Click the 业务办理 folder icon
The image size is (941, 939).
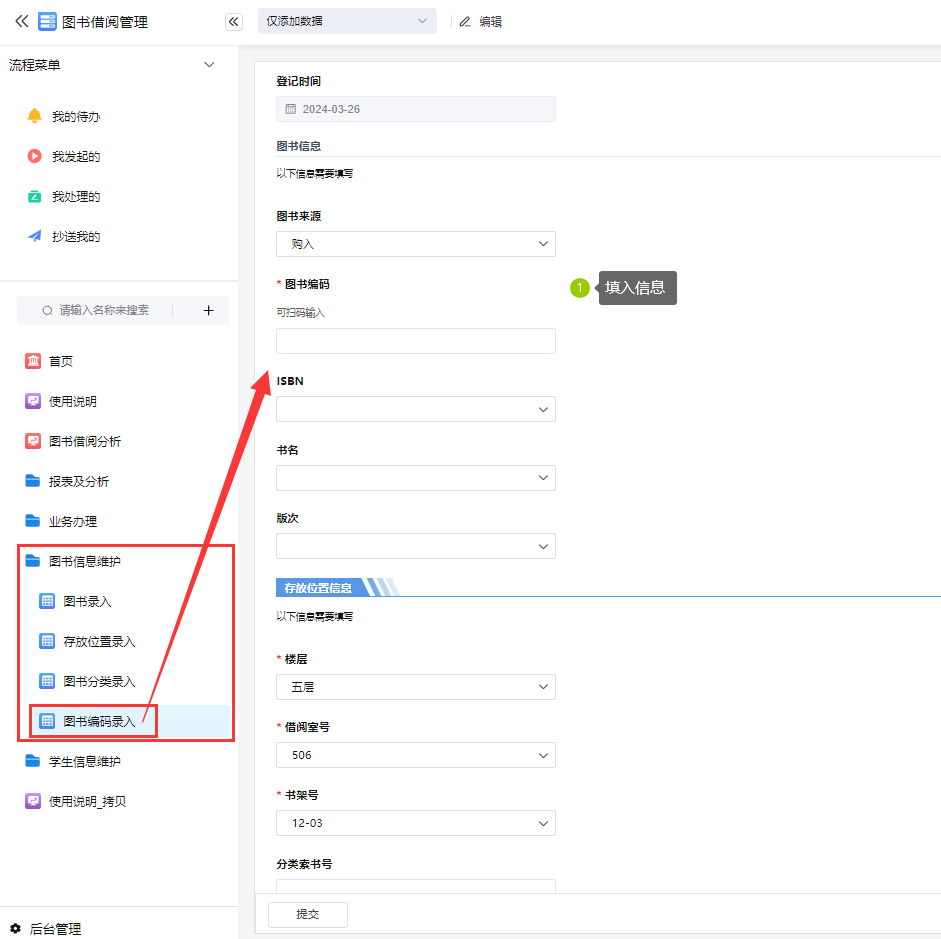click(32, 521)
